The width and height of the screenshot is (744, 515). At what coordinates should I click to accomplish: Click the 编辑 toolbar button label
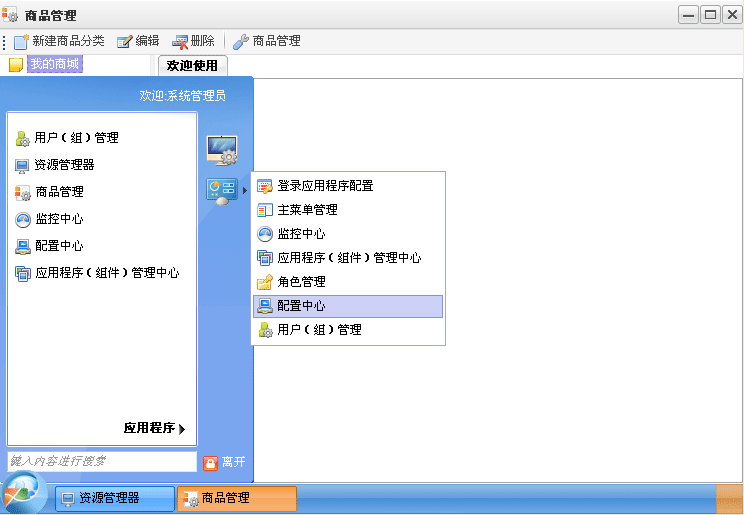point(148,41)
